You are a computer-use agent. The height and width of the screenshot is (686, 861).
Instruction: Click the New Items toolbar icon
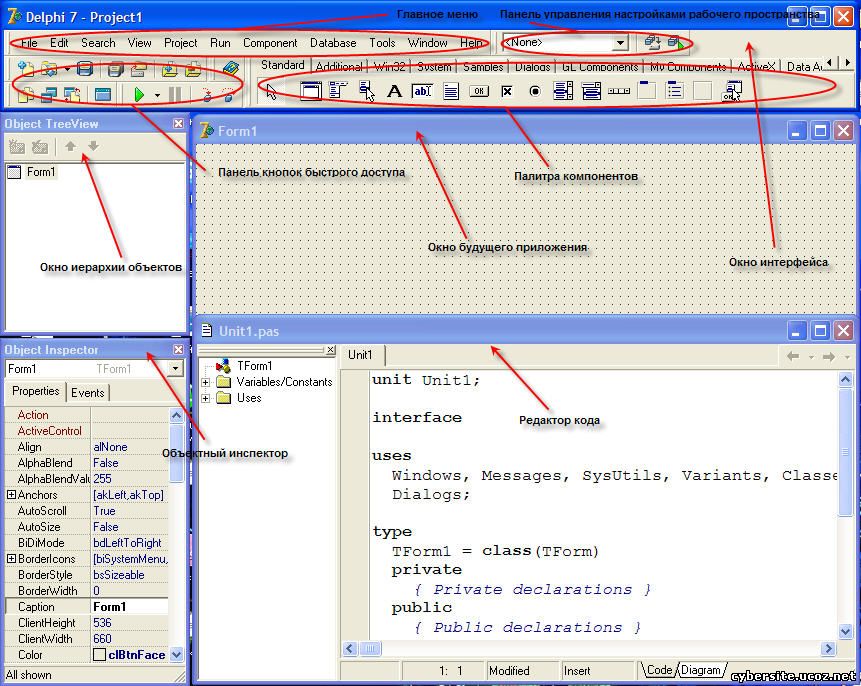click(x=25, y=69)
